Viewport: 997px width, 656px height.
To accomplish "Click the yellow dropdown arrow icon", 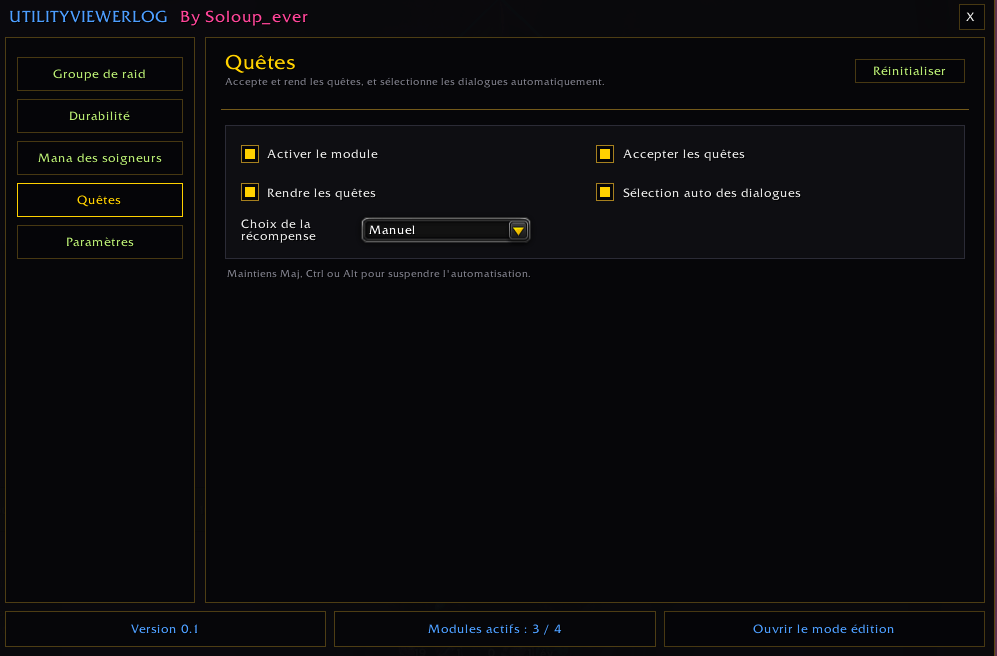I will pyautogui.click(x=518, y=230).
